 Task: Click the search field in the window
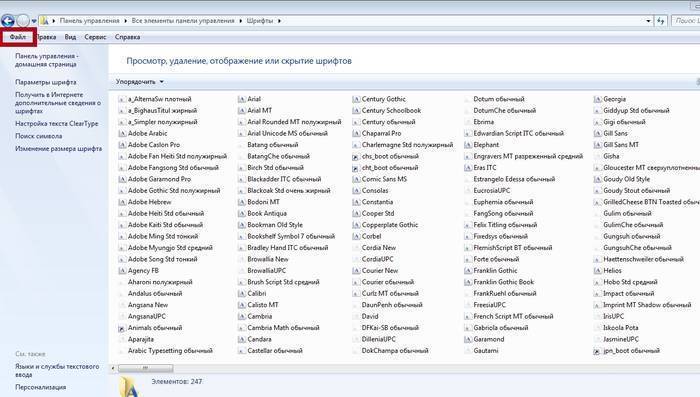[686, 21]
